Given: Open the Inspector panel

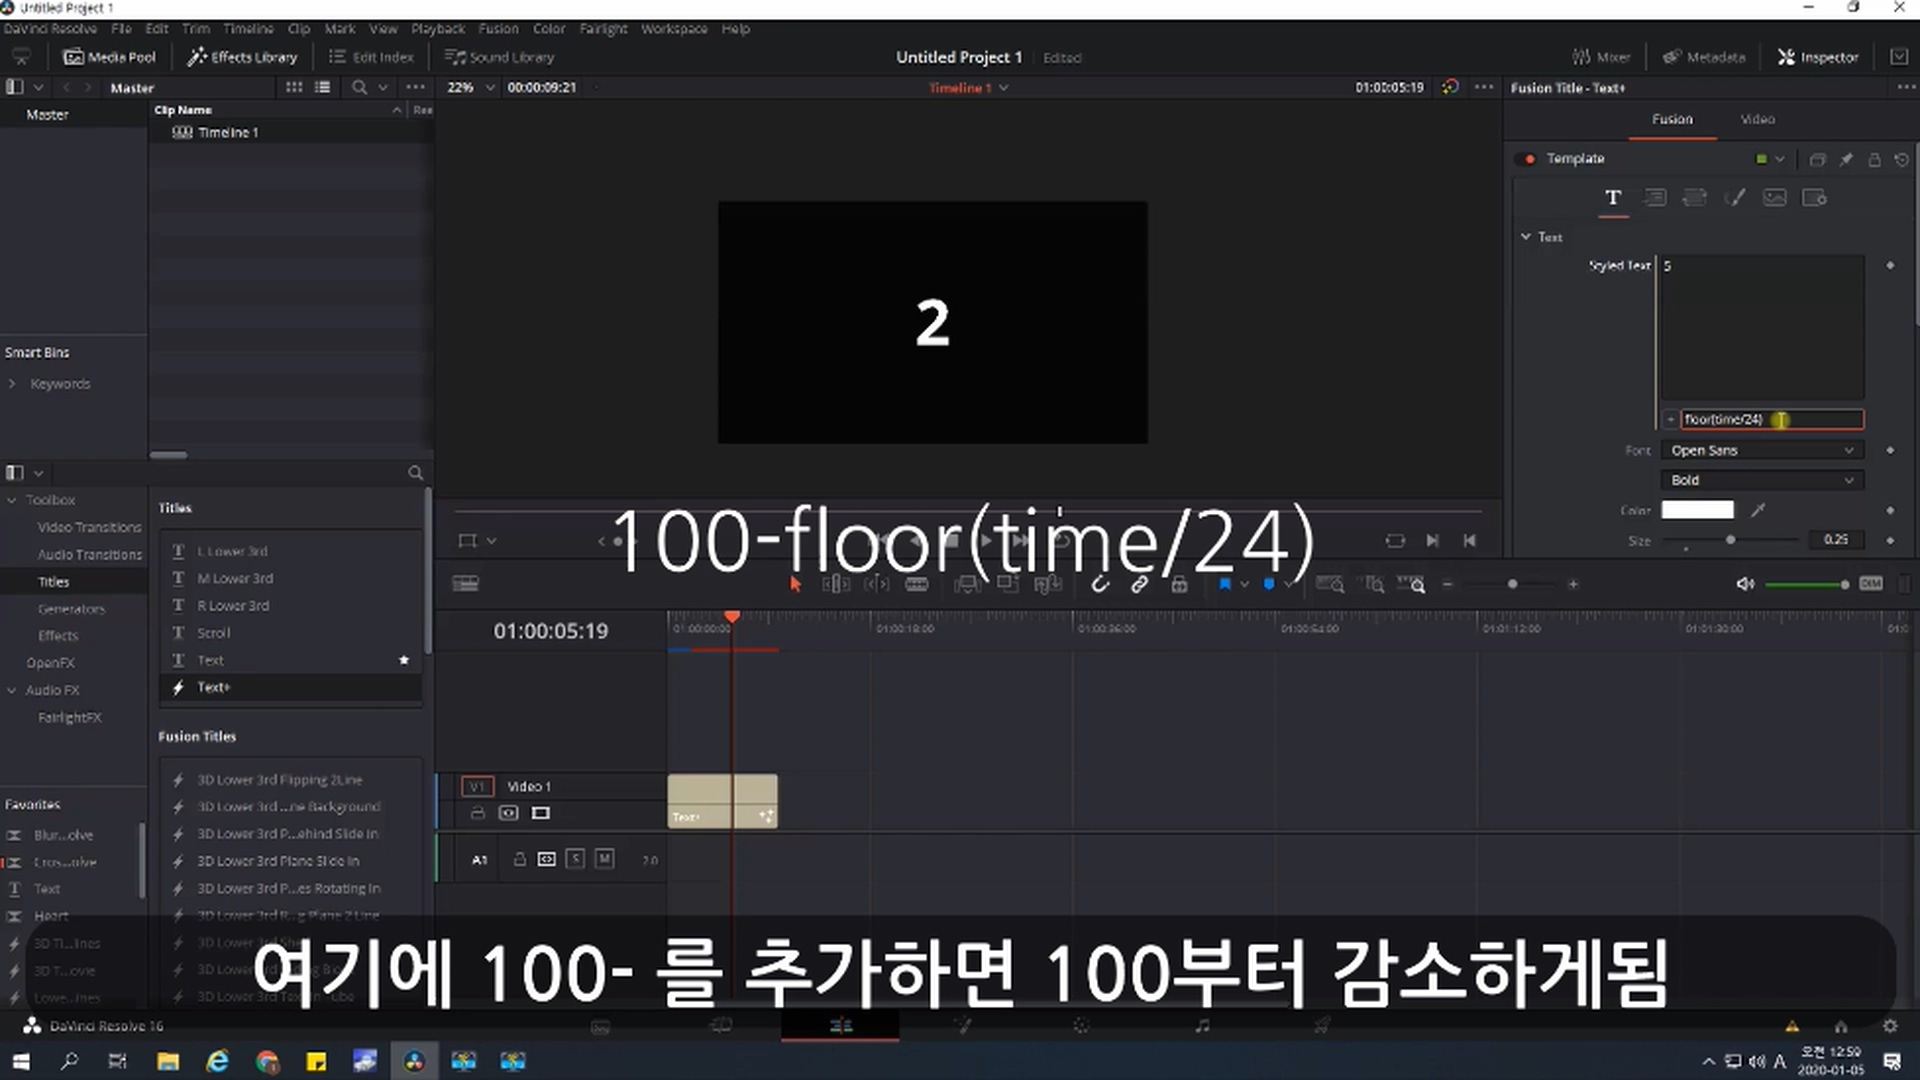Looking at the screenshot, I should pos(1817,57).
